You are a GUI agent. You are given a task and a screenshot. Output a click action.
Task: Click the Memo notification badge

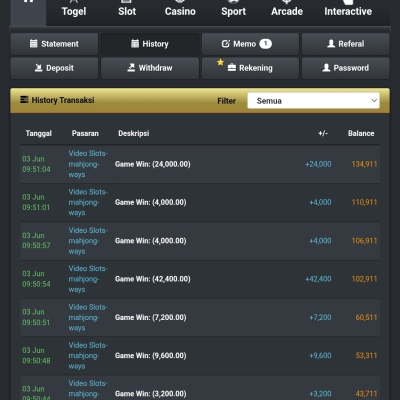[x=266, y=44]
